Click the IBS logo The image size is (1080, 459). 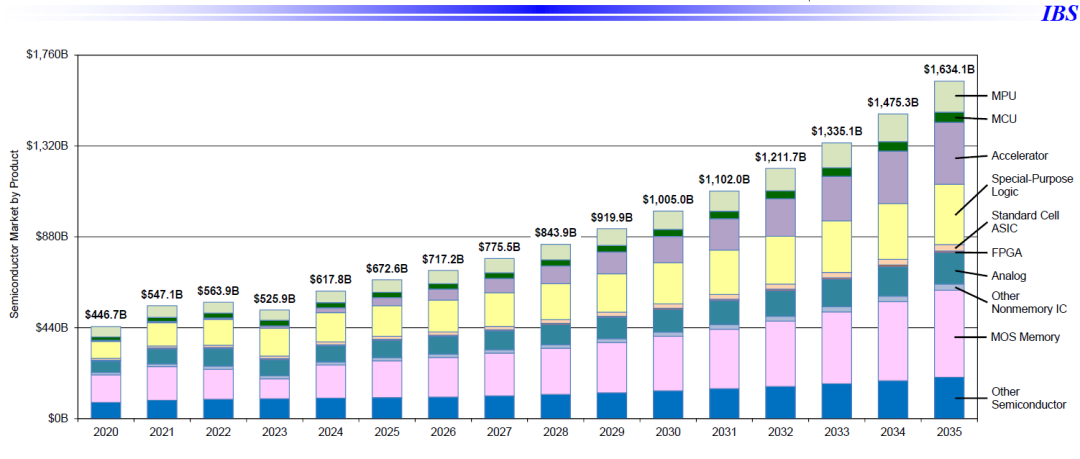(1058, 14)
